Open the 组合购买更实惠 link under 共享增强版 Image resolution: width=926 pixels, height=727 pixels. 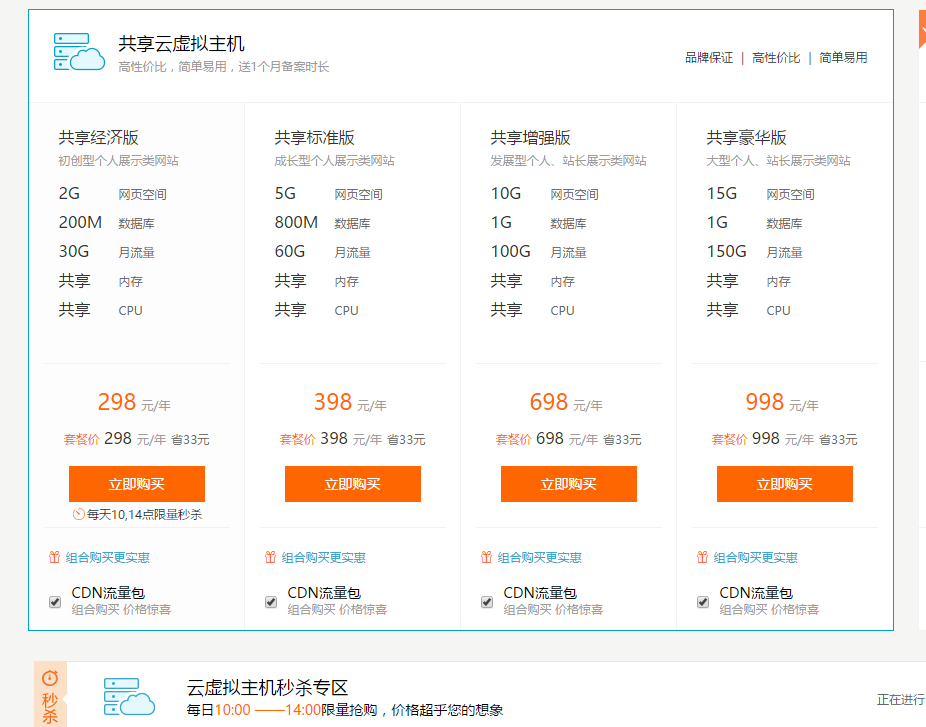tap(540, 558)
